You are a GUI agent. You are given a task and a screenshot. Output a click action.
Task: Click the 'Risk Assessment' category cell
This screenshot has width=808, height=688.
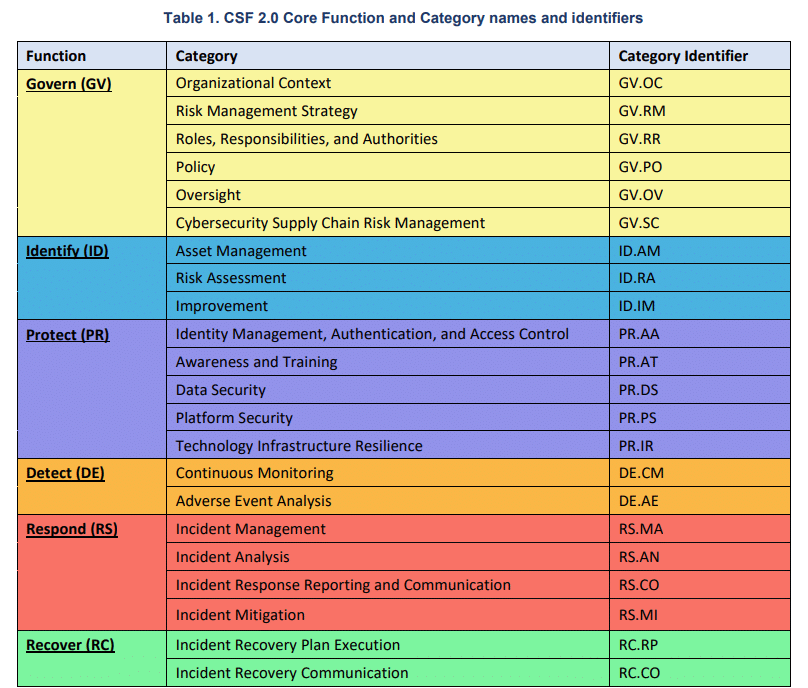[x=388, y=278]
